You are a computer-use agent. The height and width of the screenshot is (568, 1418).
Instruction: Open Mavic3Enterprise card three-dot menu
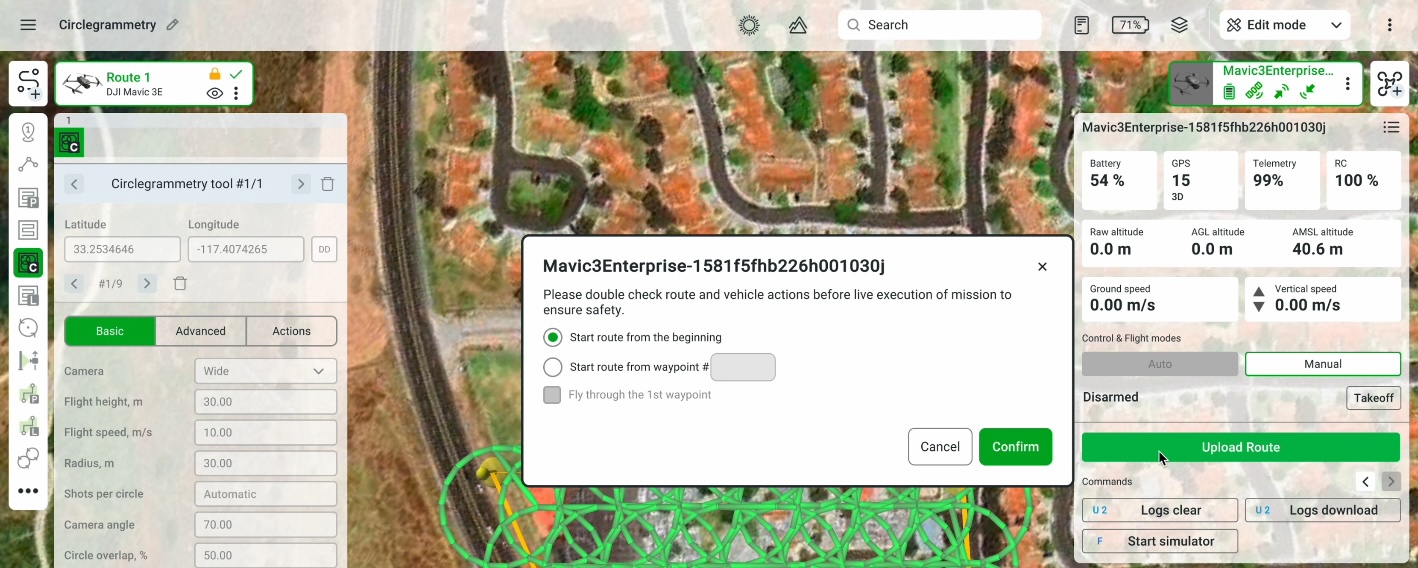tap(1348, 84)
